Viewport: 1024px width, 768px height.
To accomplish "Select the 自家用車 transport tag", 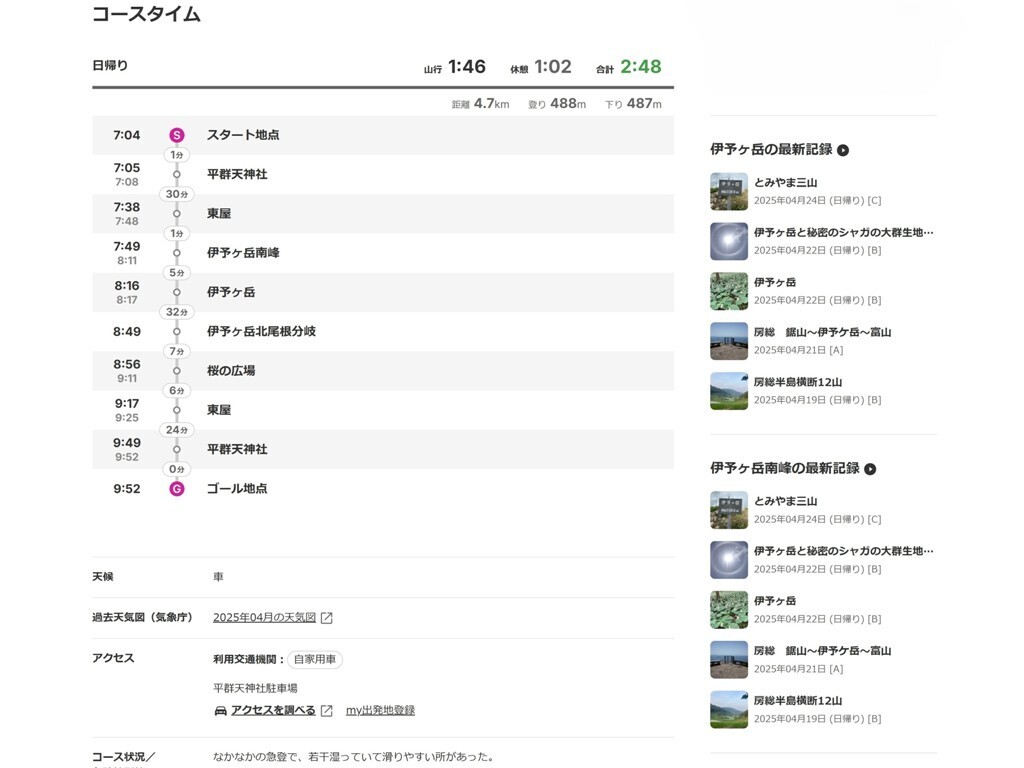I will (315, 660).
